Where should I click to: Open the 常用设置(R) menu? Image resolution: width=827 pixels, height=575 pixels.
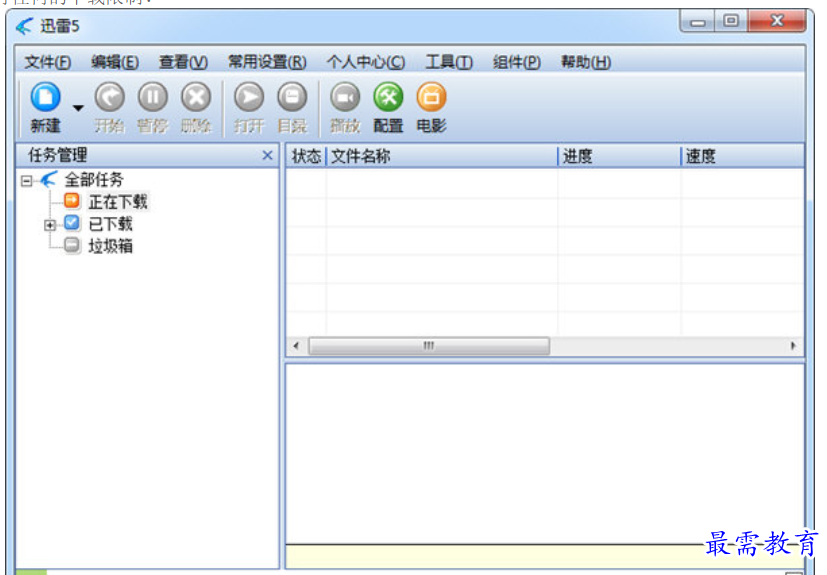tap(267, 62)
